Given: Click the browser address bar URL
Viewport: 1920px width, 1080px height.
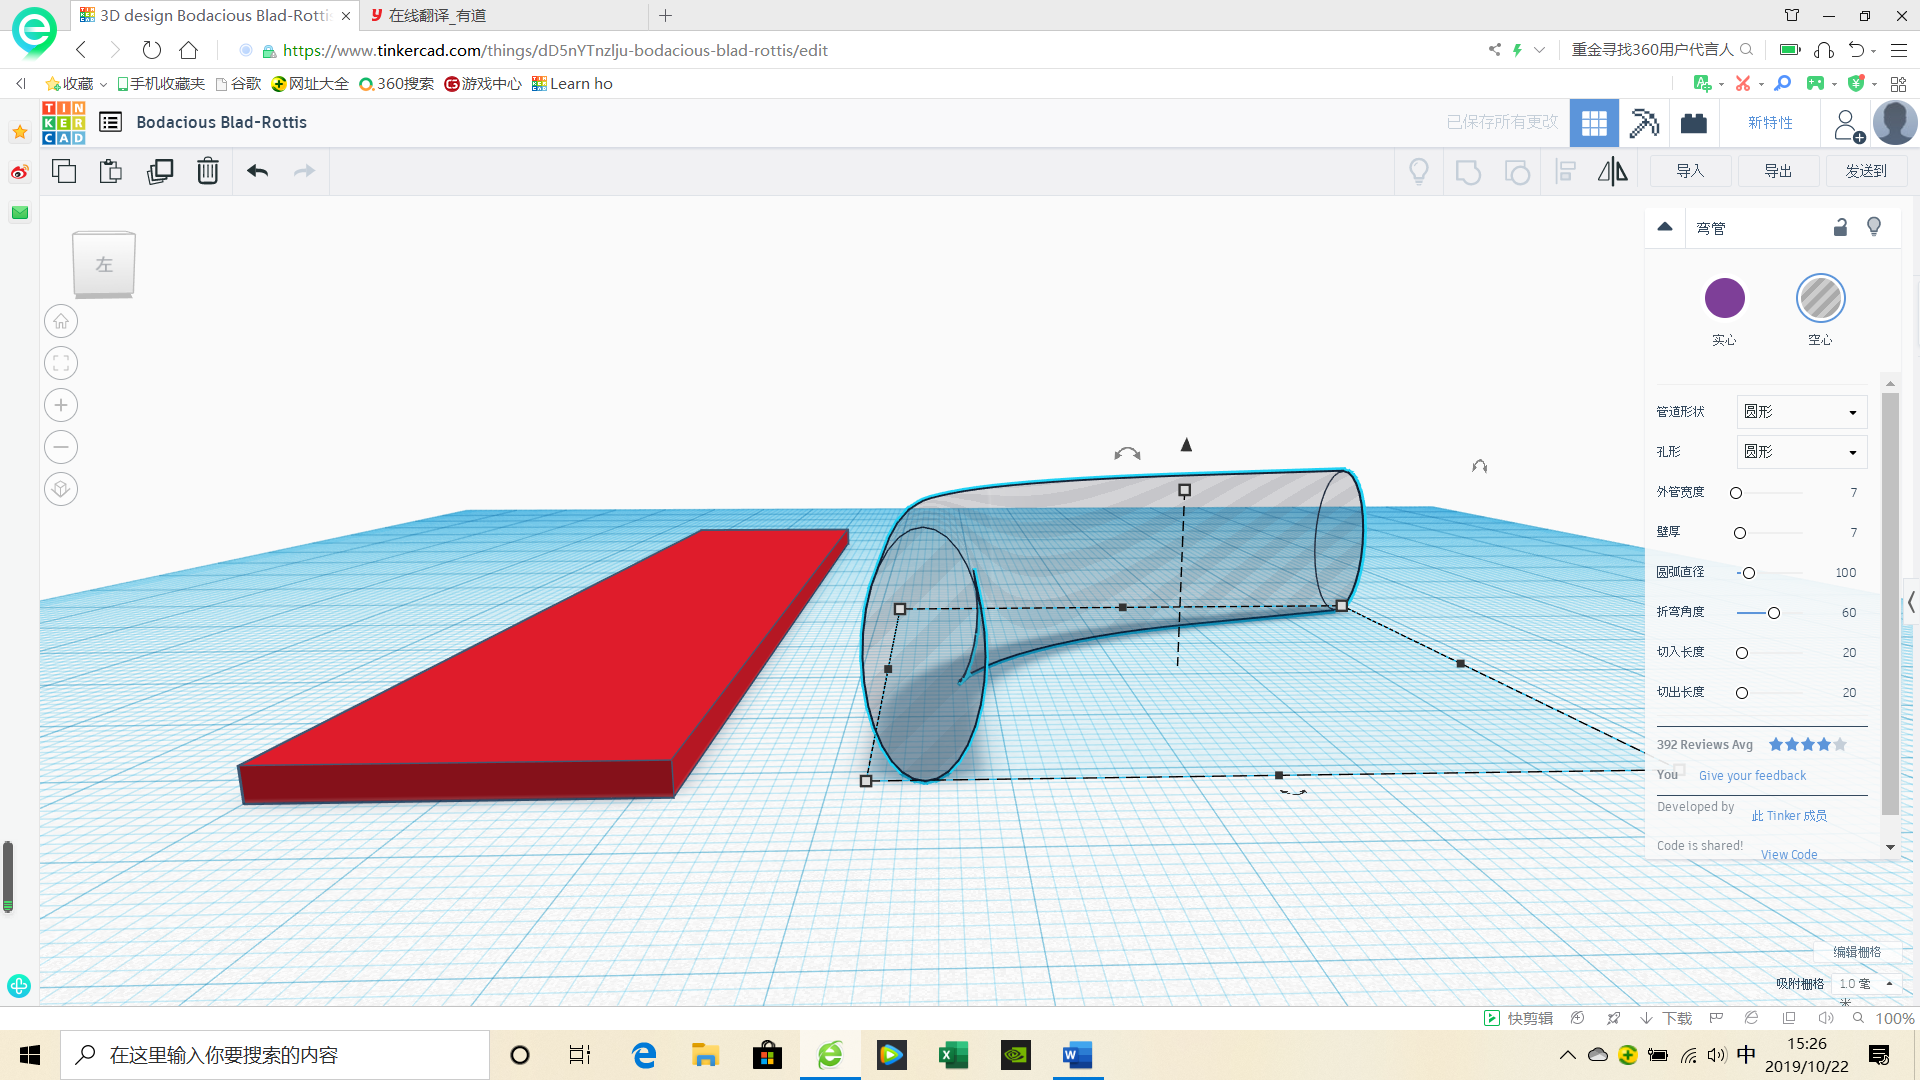Looking at the screenshot, I should (555, 50).
